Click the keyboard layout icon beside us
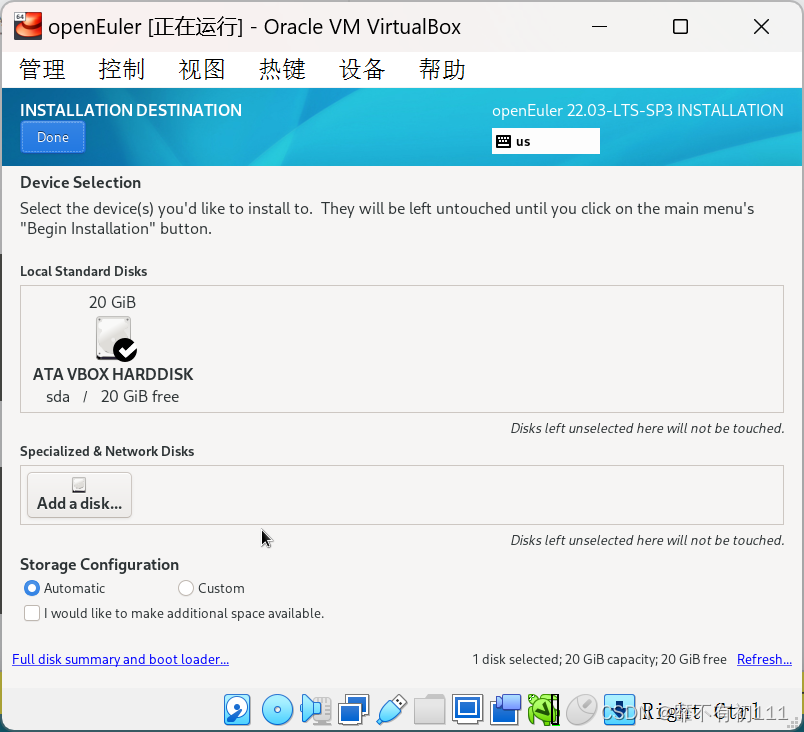 504,141
